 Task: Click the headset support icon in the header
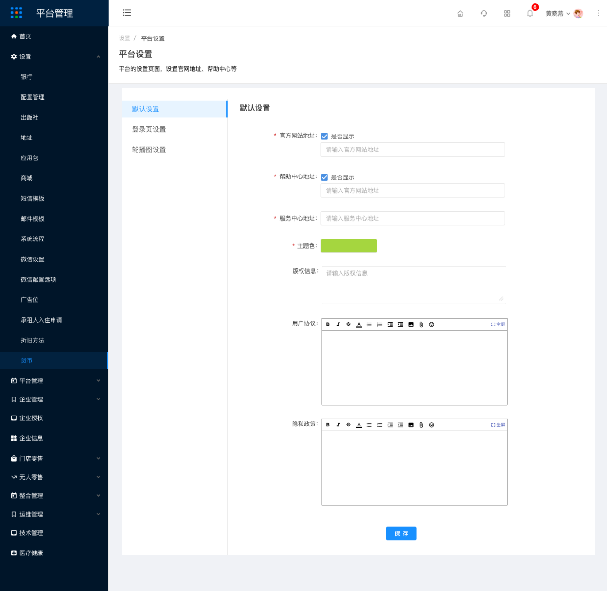(484, 14)
